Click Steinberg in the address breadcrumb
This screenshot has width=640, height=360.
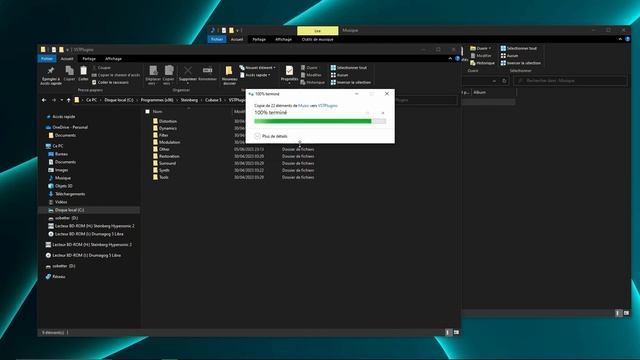coord(189,100)
